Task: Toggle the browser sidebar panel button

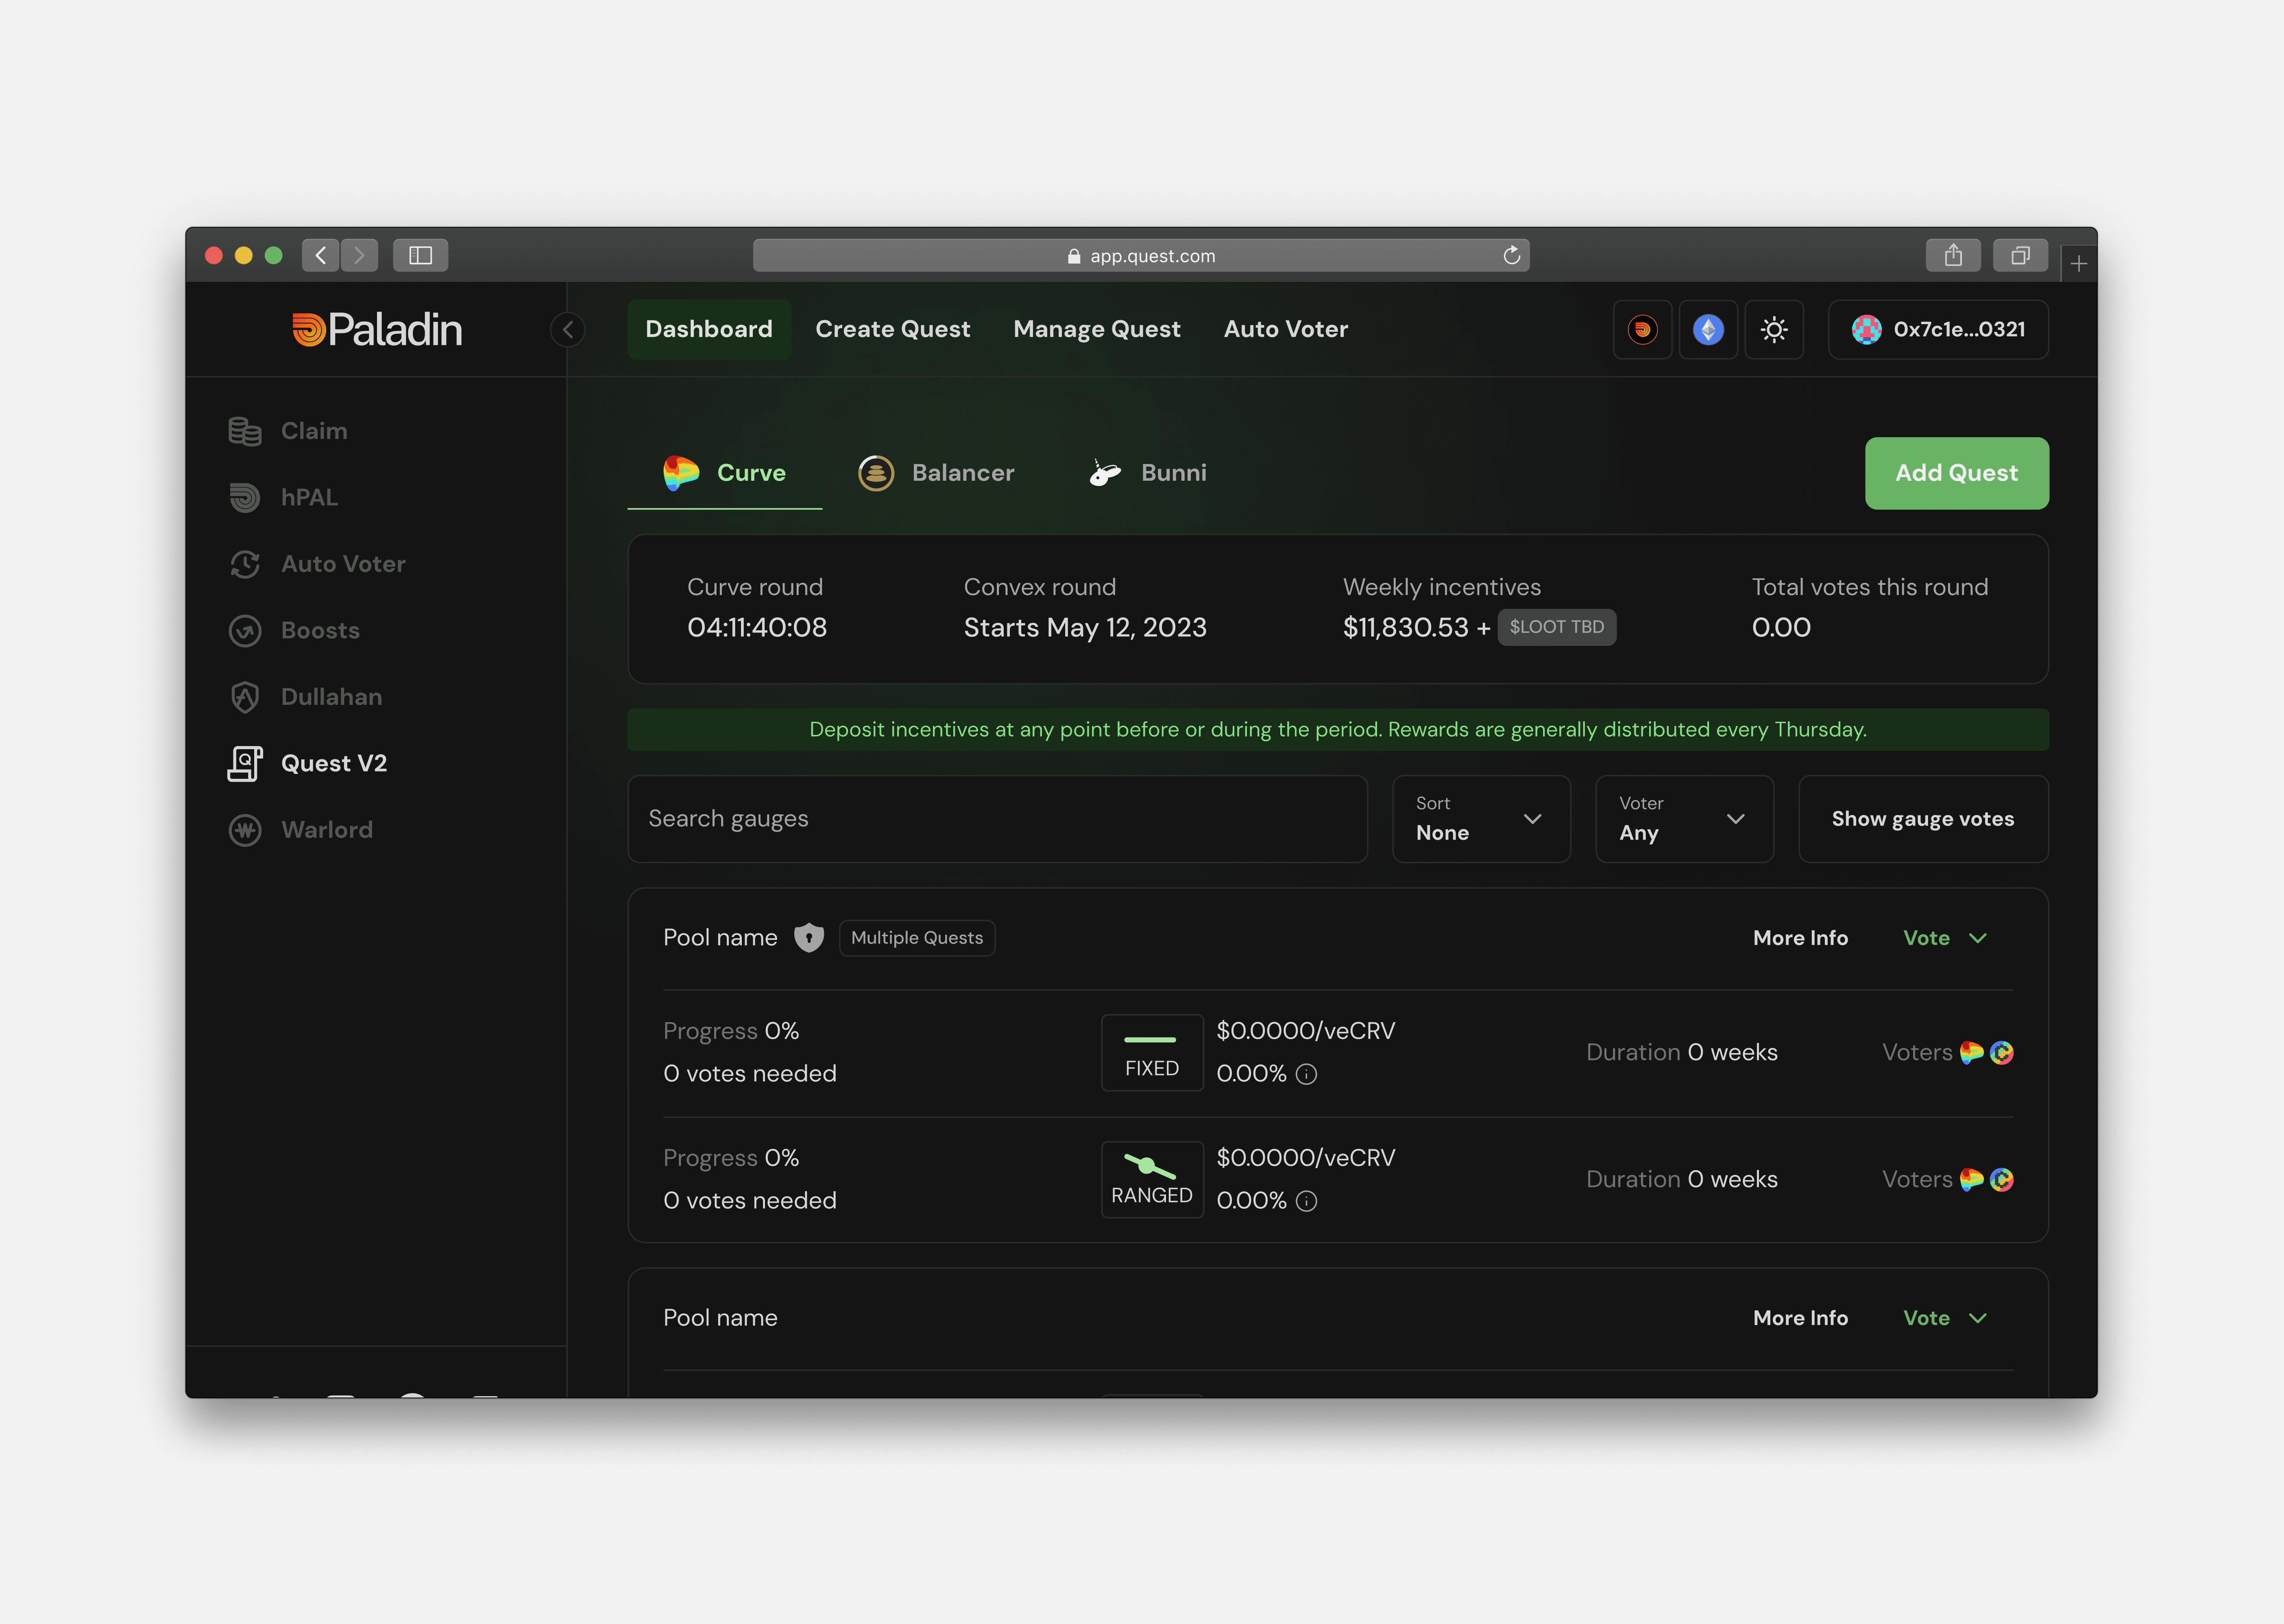Action: [420, 255]
